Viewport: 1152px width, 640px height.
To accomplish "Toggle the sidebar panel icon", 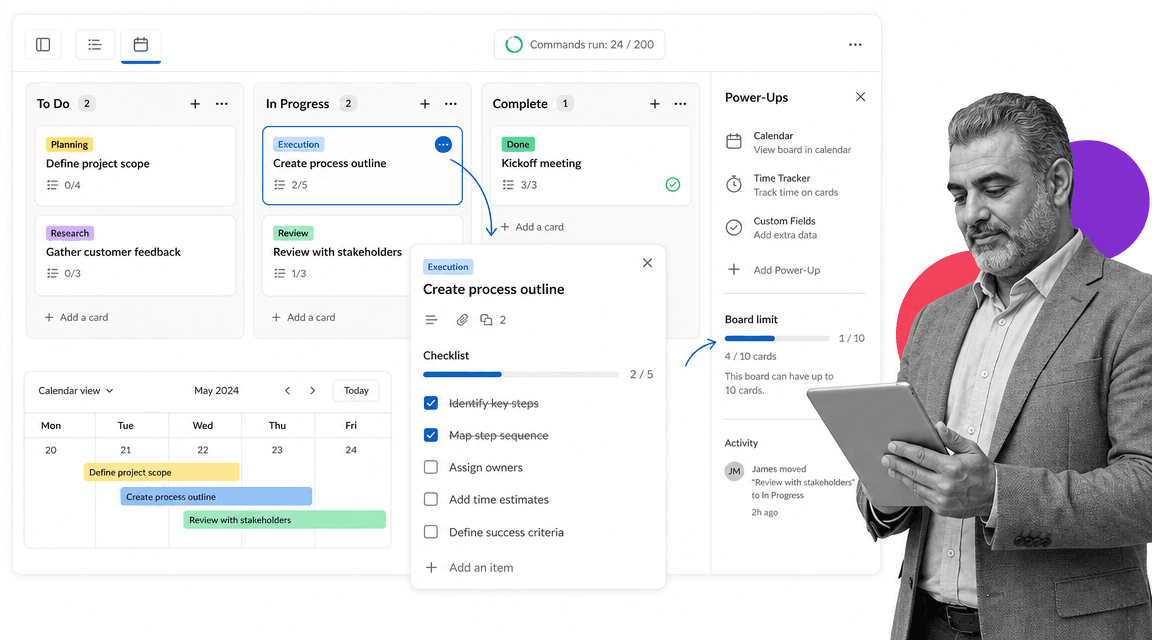I will [x=43, y=45].
